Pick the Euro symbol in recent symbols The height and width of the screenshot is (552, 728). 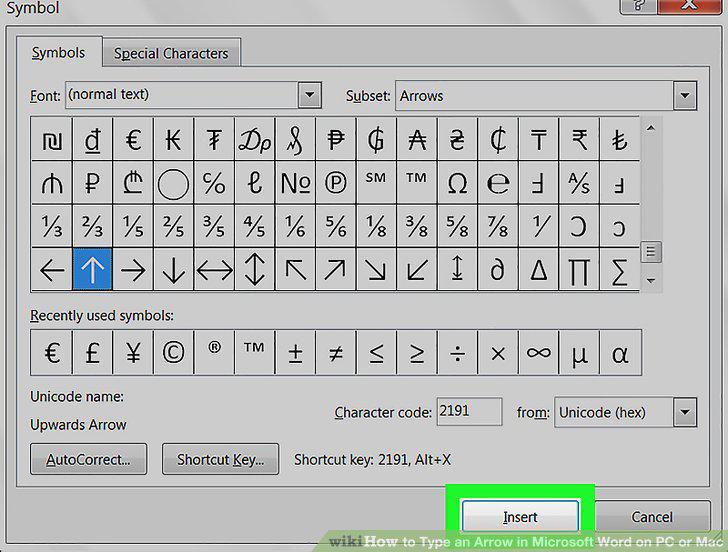coord(52,353)
